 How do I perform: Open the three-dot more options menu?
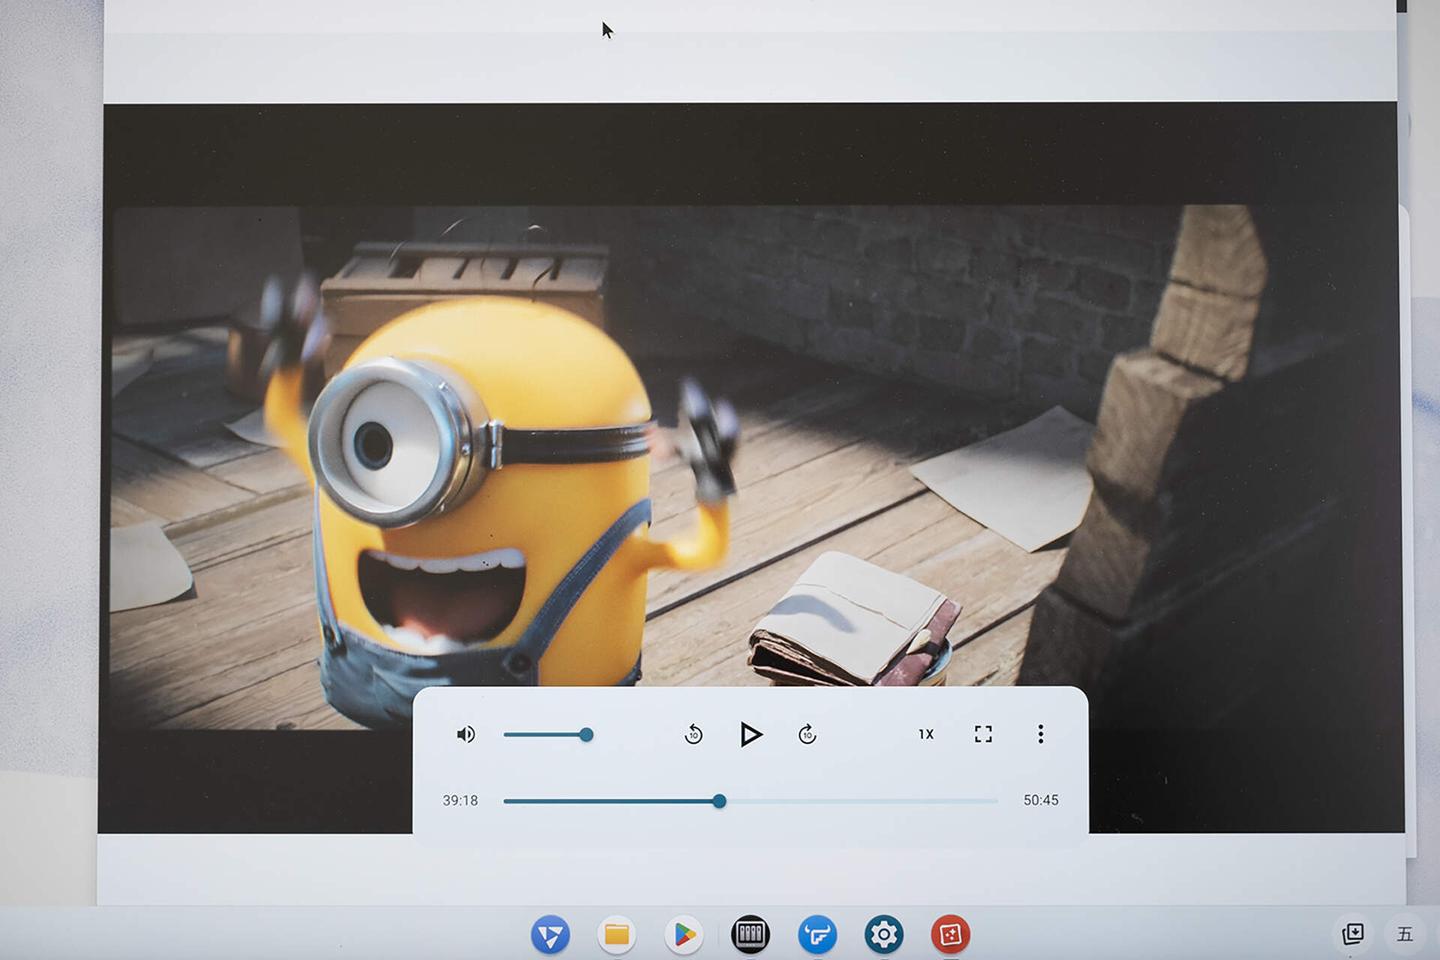(x=1040, y=734)
